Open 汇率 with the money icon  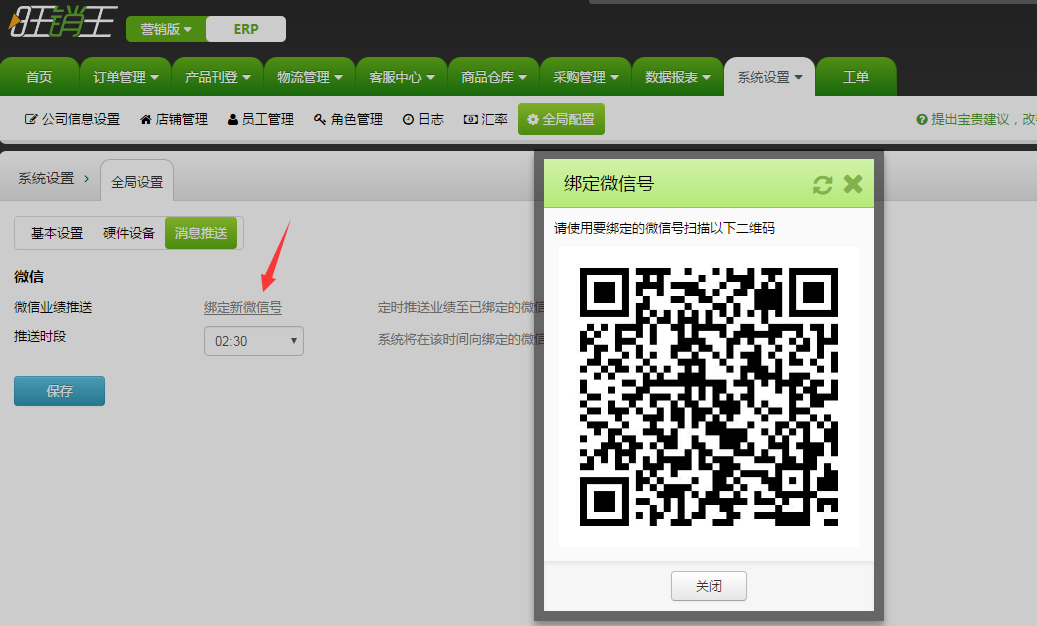[485, 119]
